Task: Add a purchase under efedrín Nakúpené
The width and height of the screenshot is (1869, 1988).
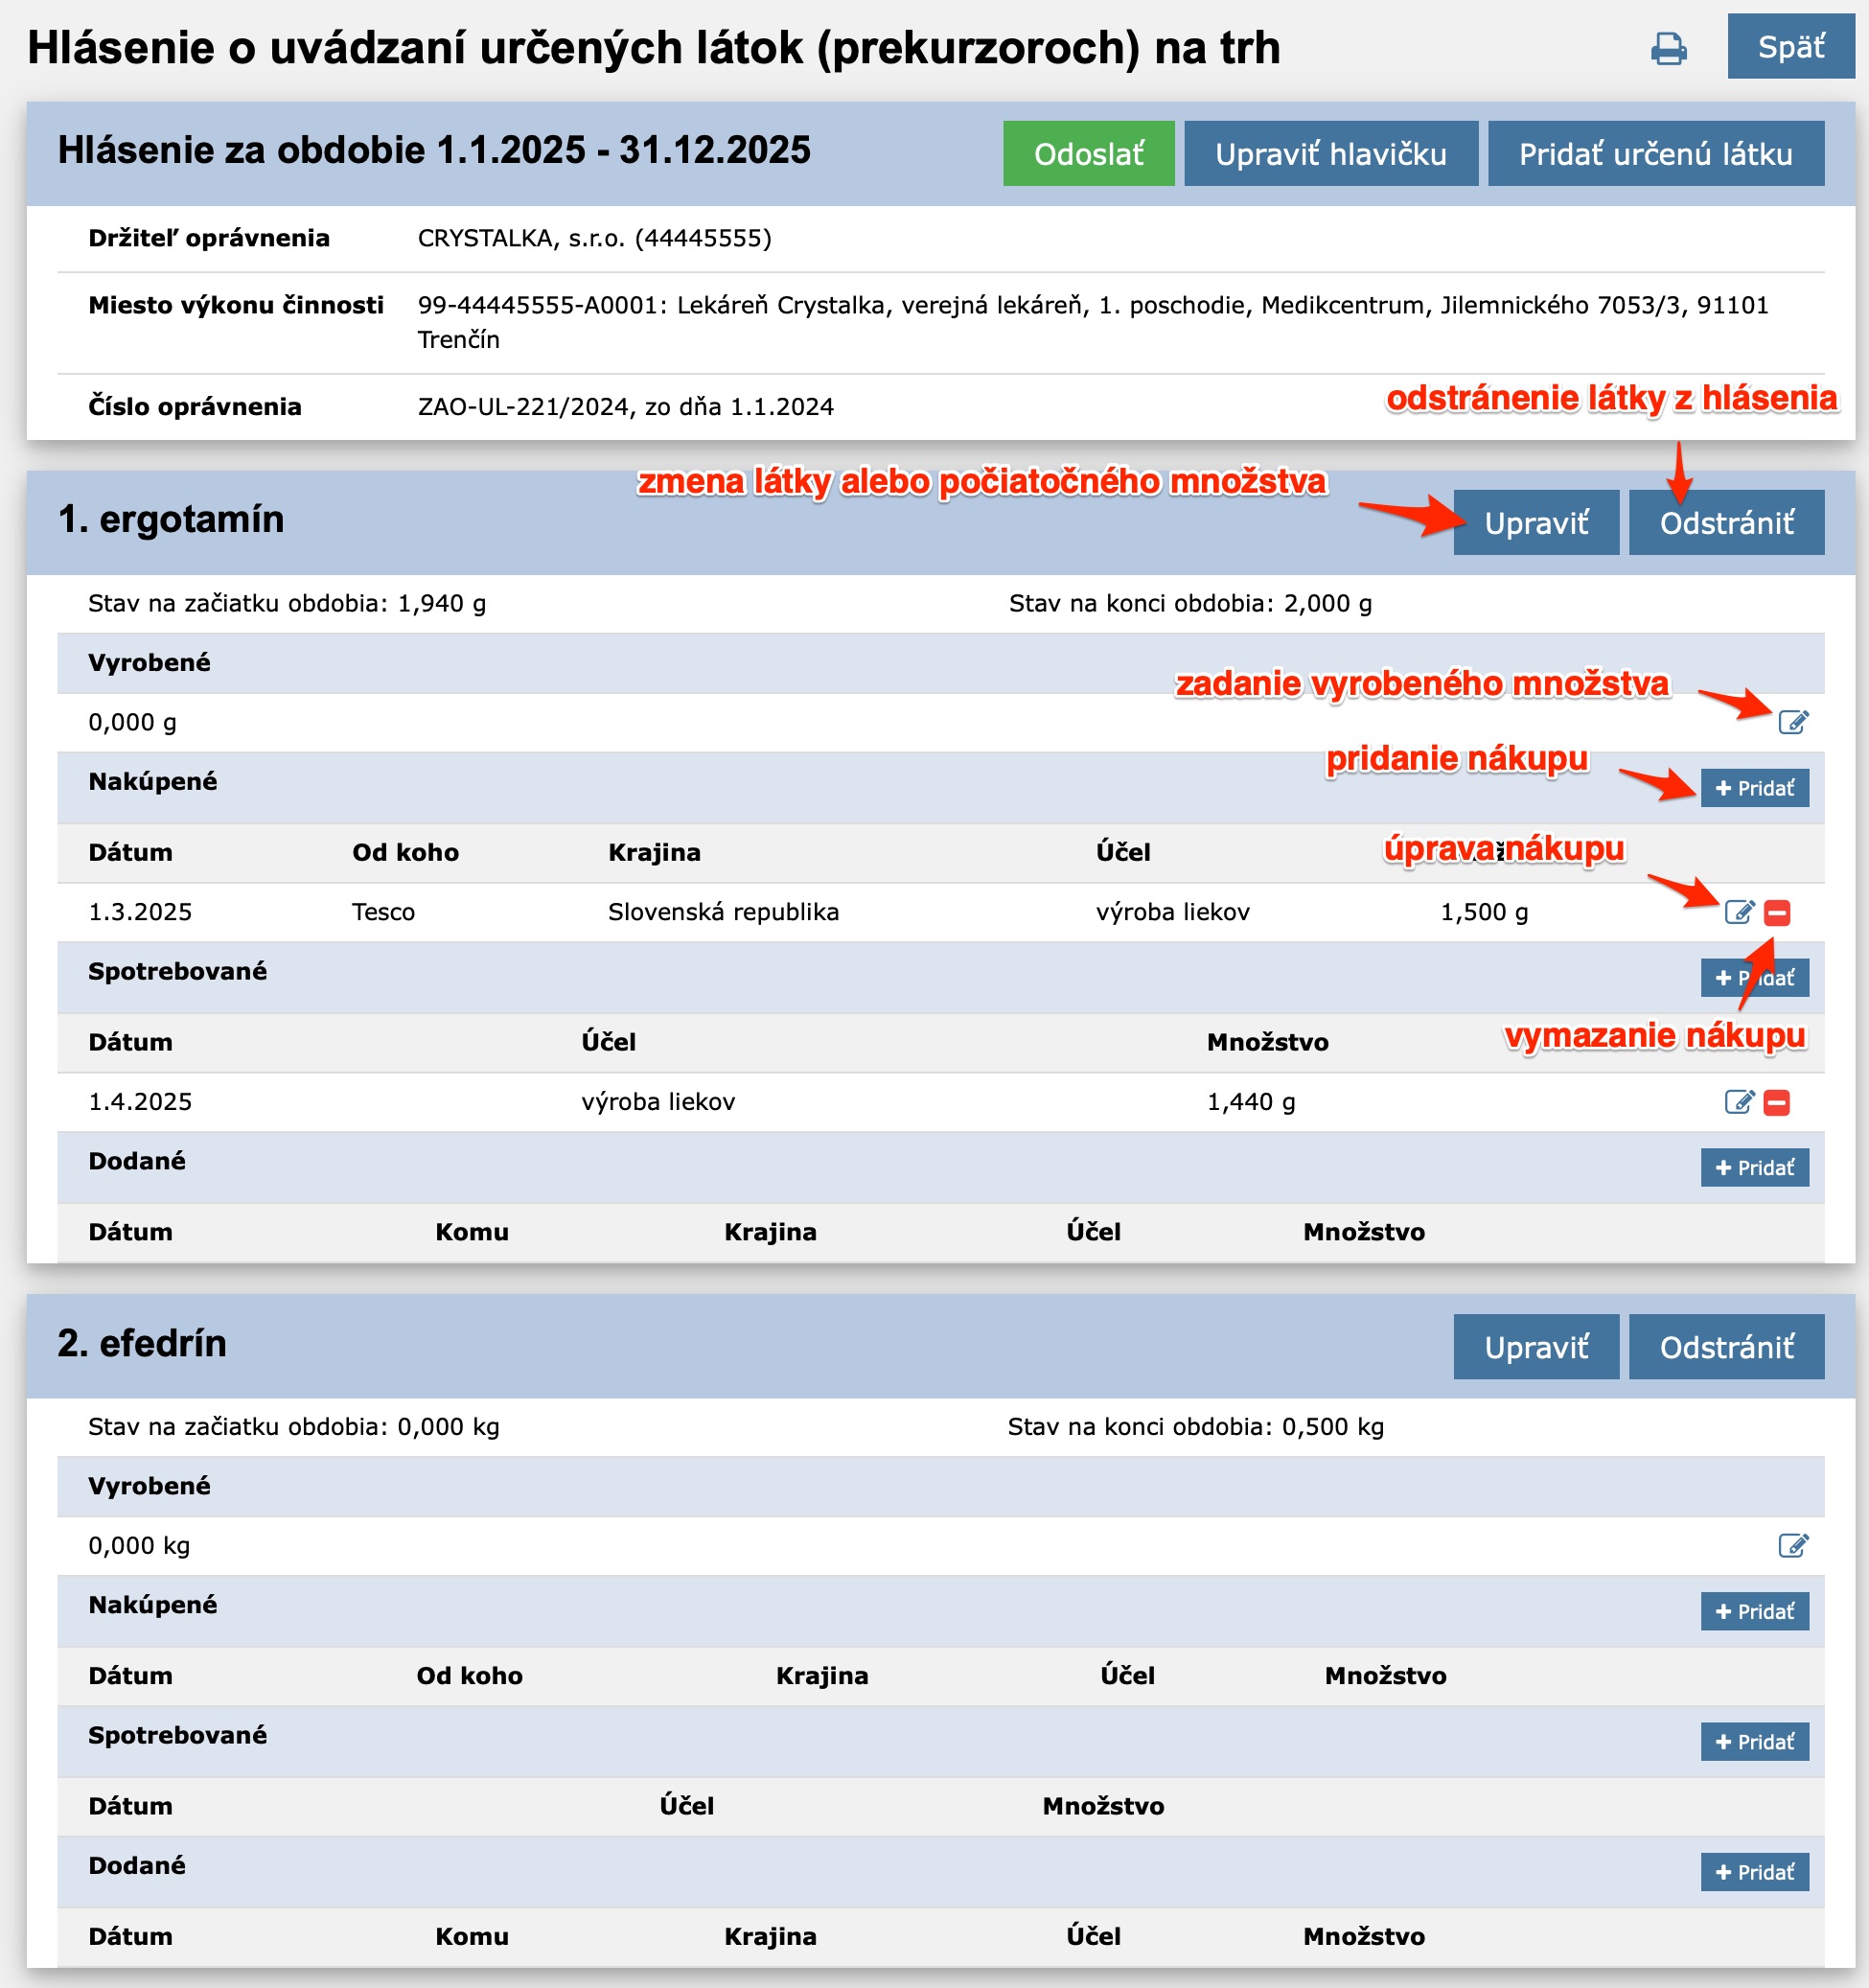Action: (1754, 1611)
